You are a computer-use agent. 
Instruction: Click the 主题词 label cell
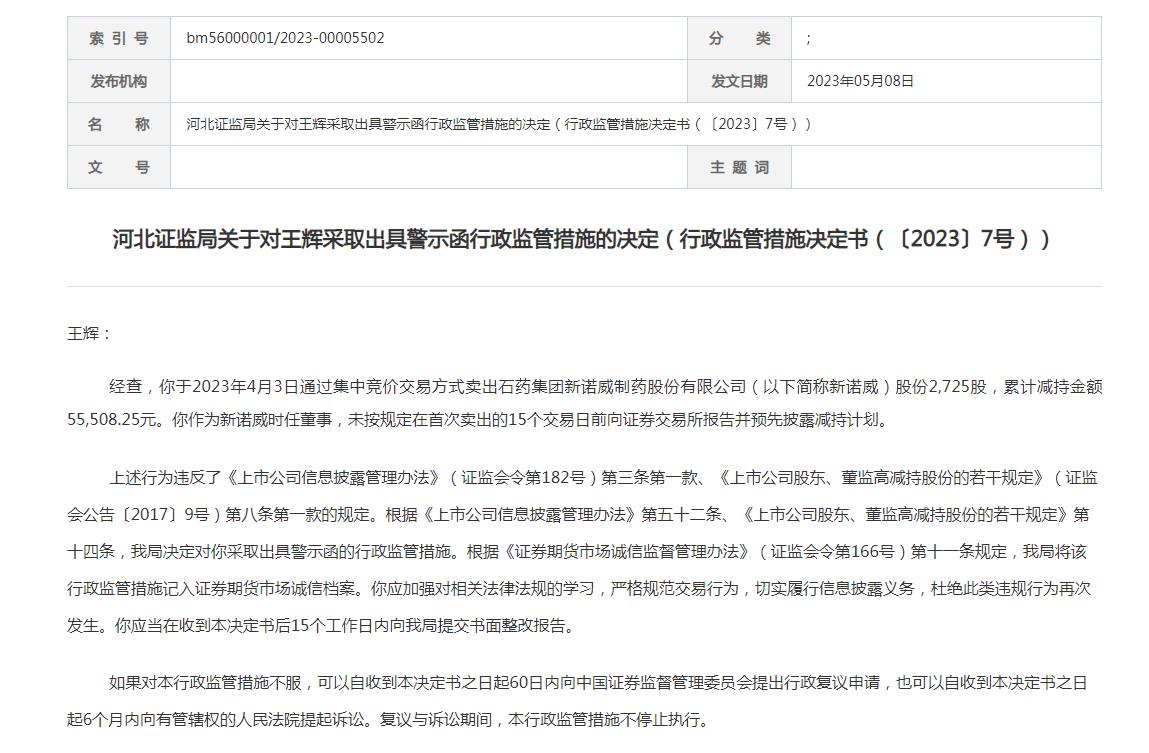coord(739,168)
